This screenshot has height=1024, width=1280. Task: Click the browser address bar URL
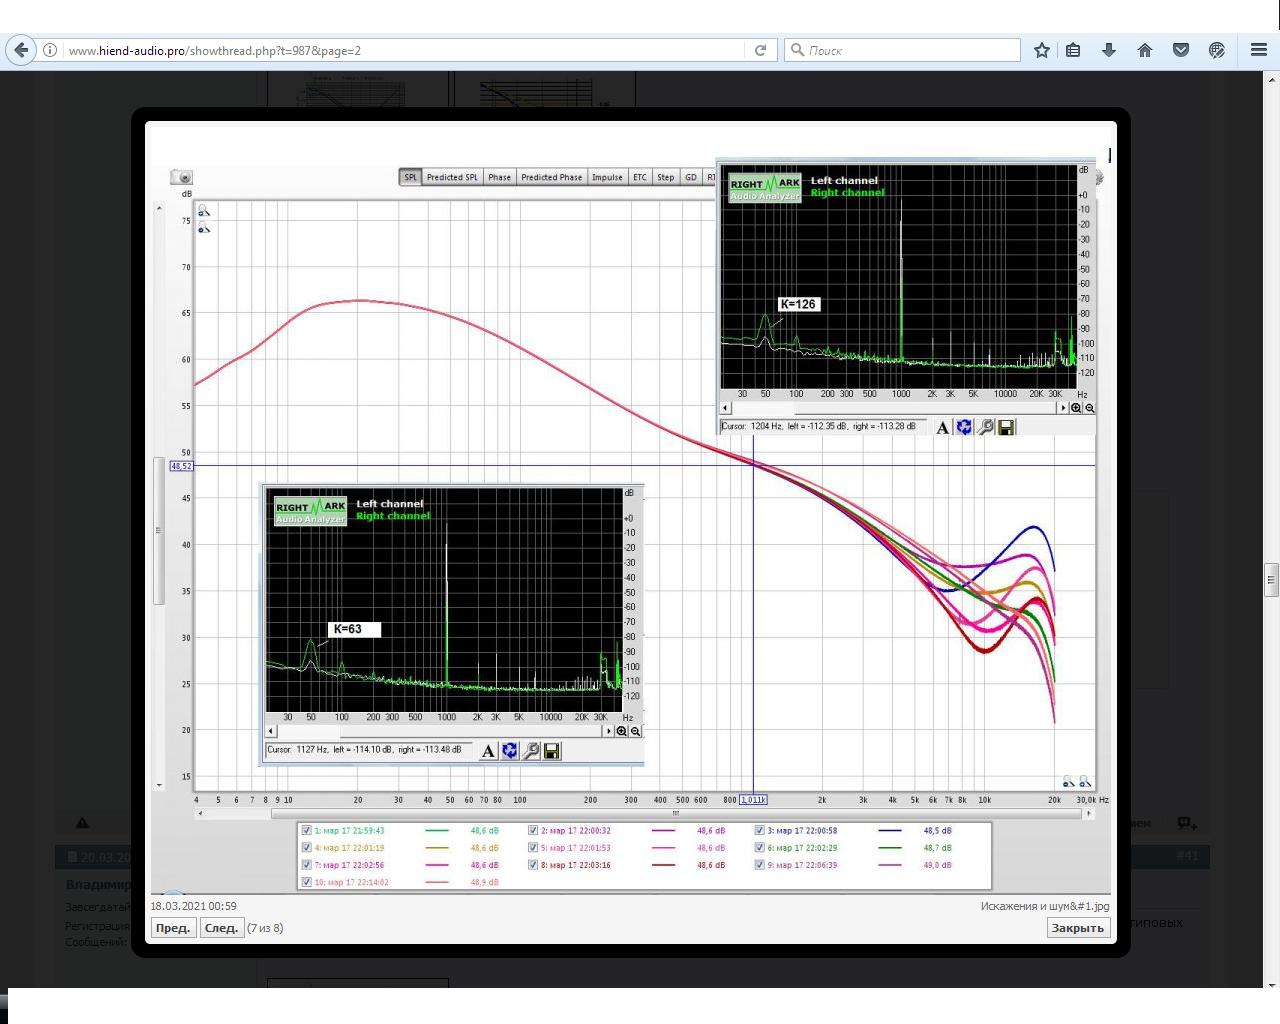click(215, 50)
